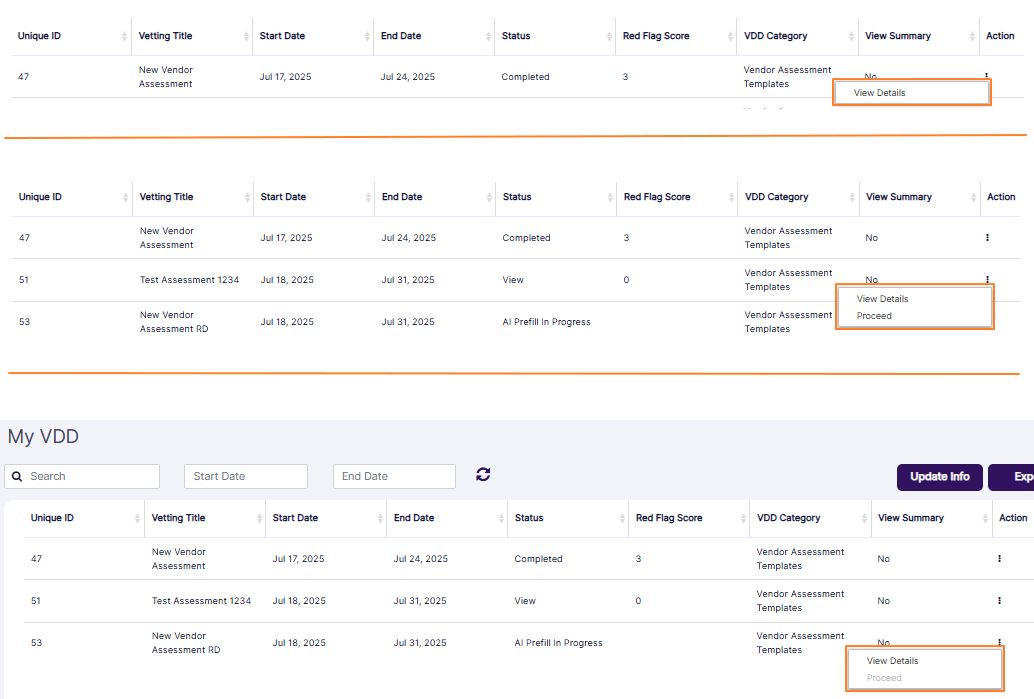Choose View Details in the topmost table's popup
The width and height of the screenshot is (1034, 699).
[x=880, y=93]
